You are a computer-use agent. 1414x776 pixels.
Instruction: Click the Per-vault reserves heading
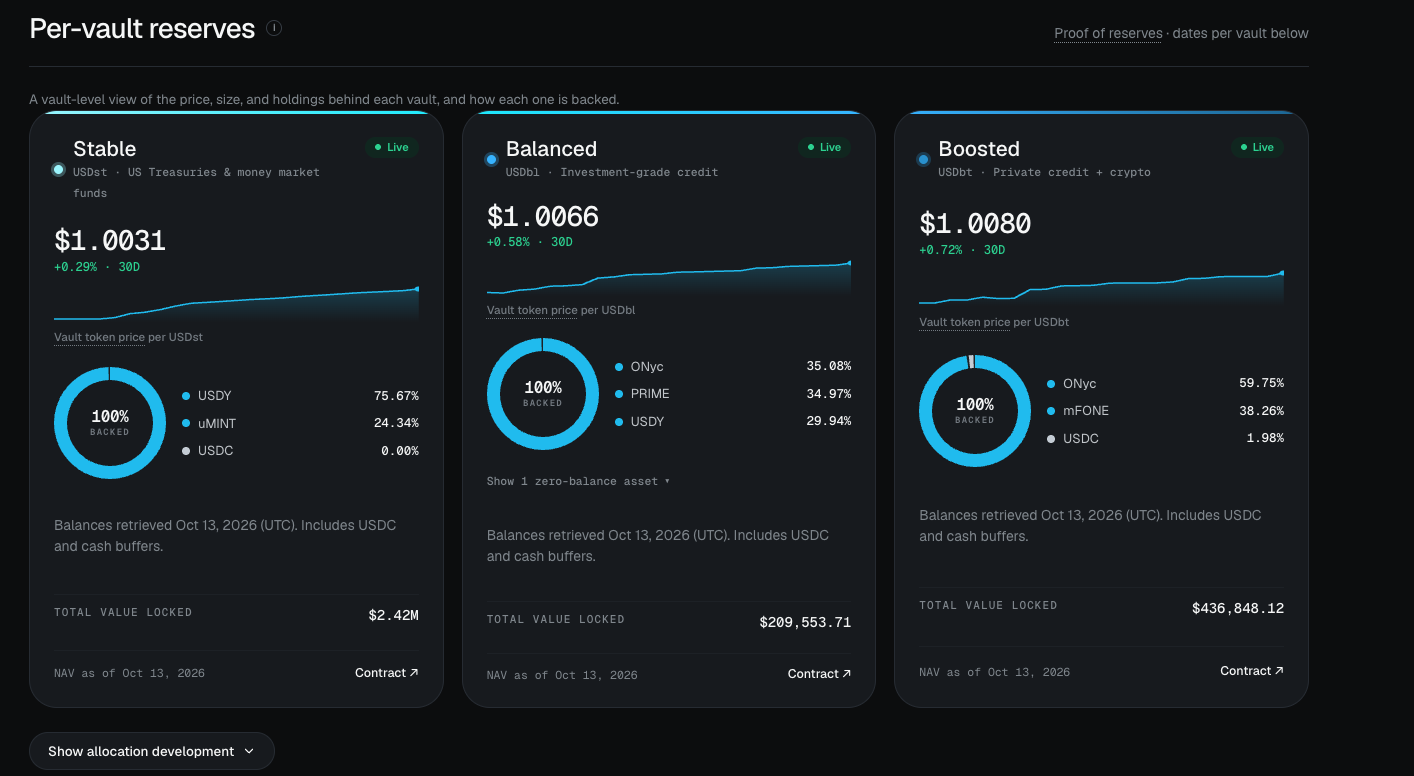(x=142, y=29)
